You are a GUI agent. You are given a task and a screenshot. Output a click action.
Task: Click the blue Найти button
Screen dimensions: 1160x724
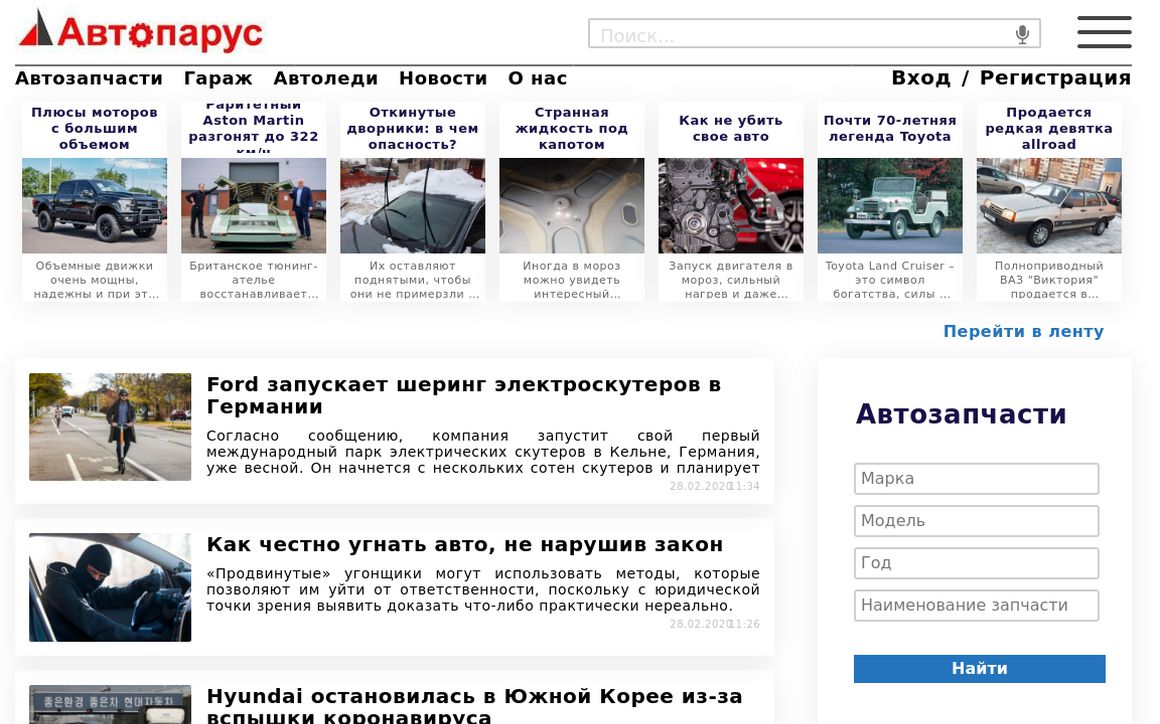(979, 669)
